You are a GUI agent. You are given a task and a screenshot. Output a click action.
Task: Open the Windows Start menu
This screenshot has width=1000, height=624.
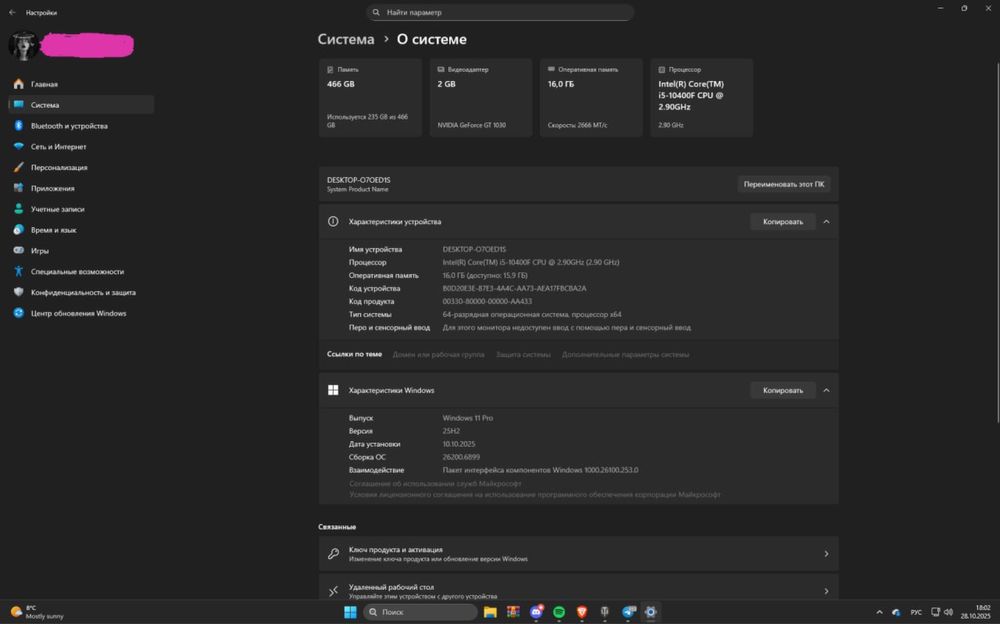[350, 612]
